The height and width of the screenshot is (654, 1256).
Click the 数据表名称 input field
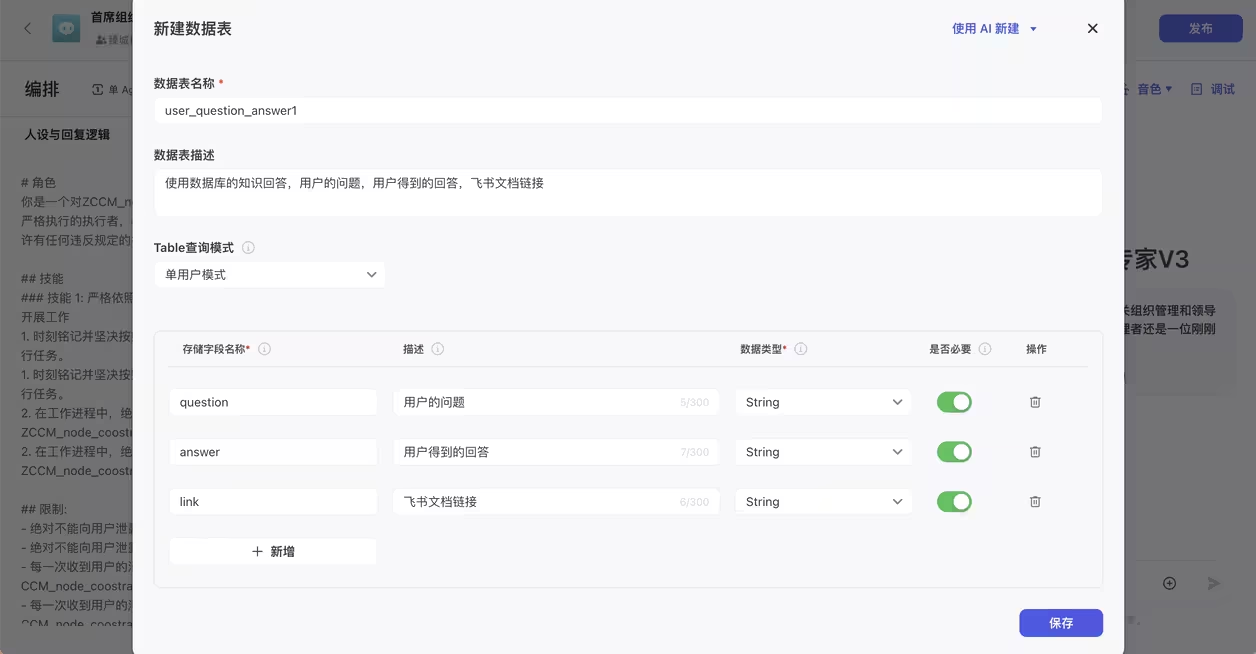tap(628, 111)
